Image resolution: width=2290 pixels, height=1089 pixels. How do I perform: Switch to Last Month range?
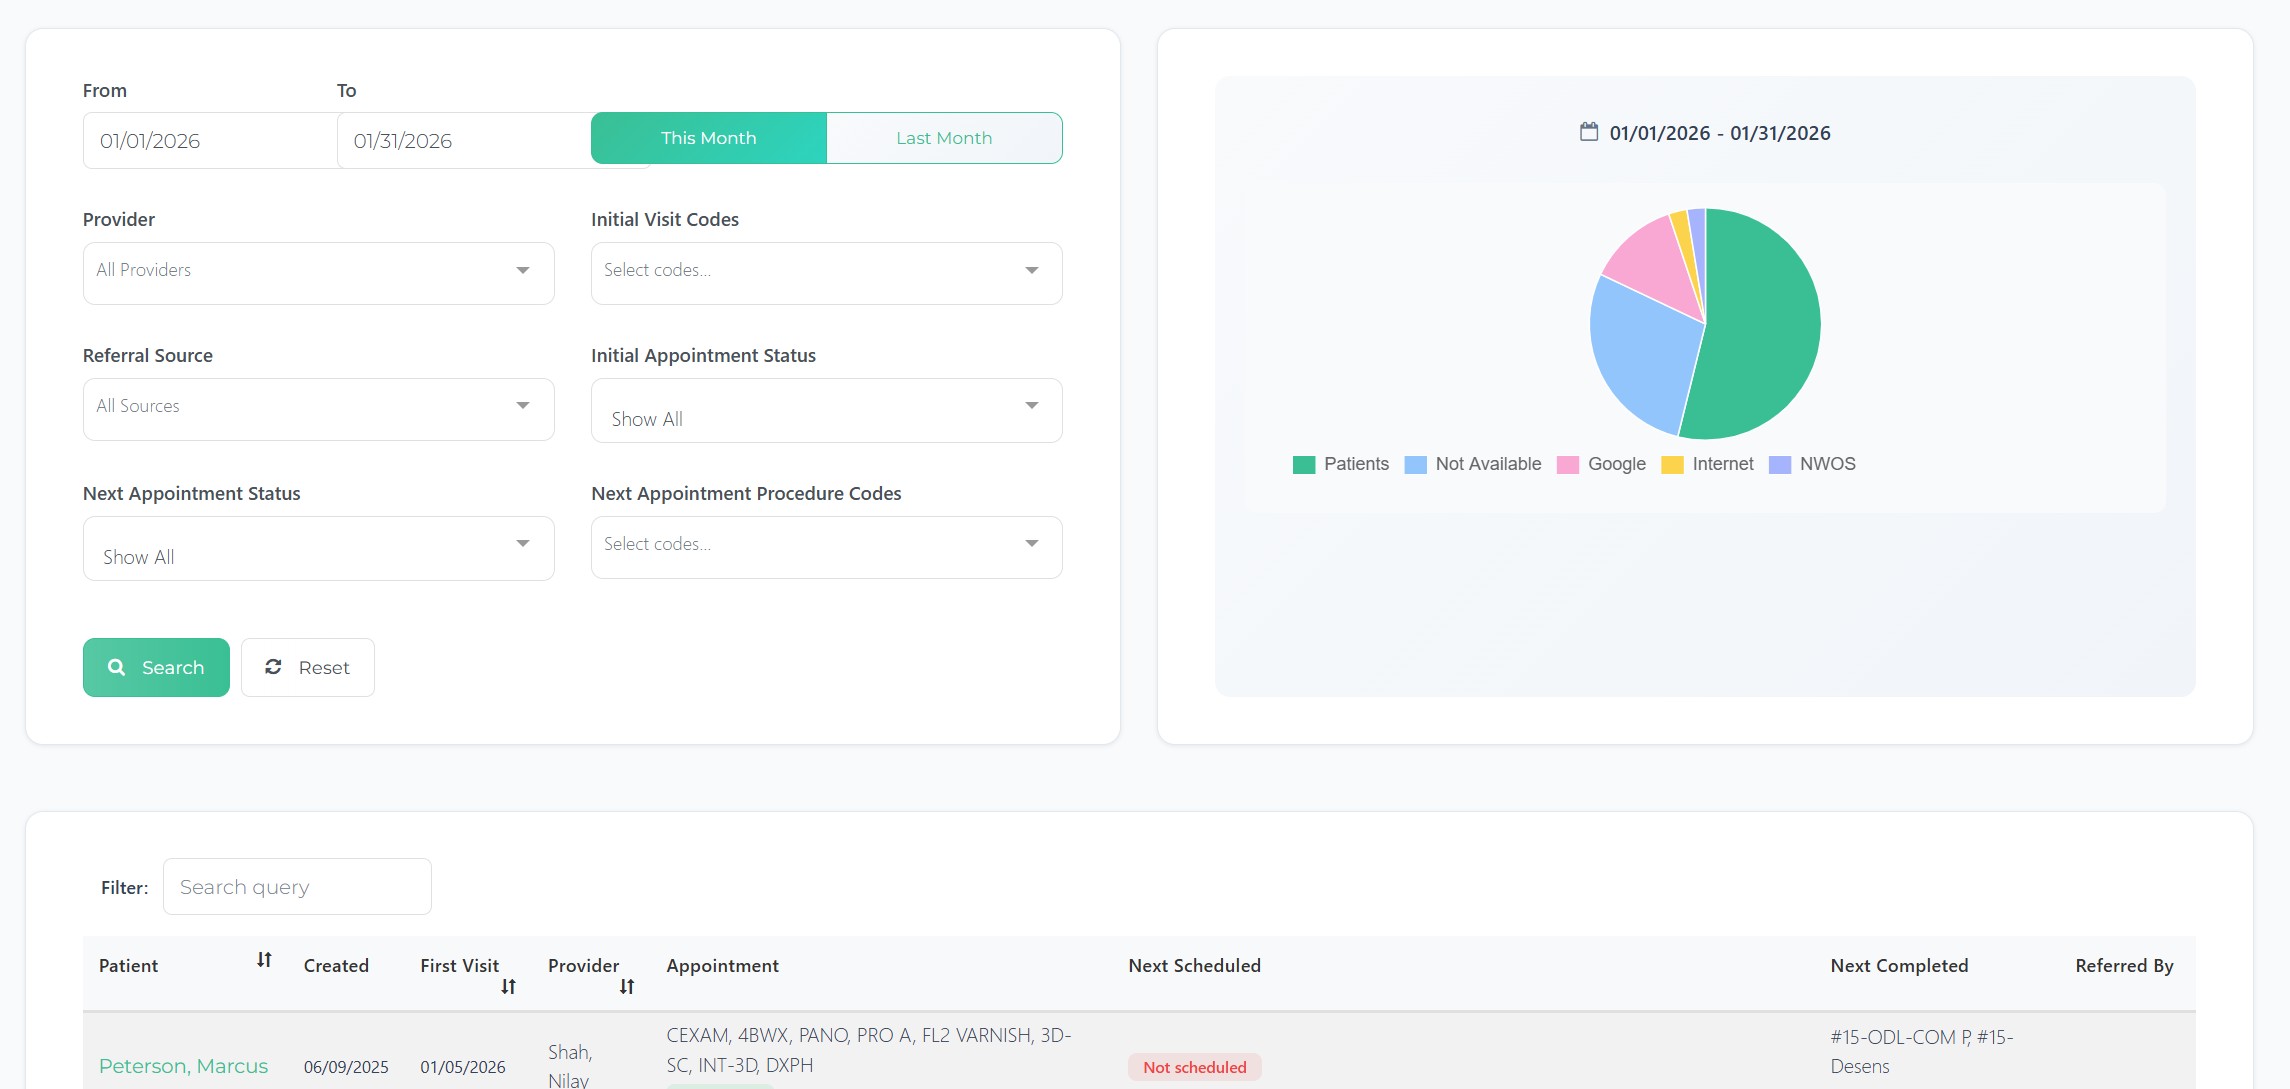coord(943,138)
